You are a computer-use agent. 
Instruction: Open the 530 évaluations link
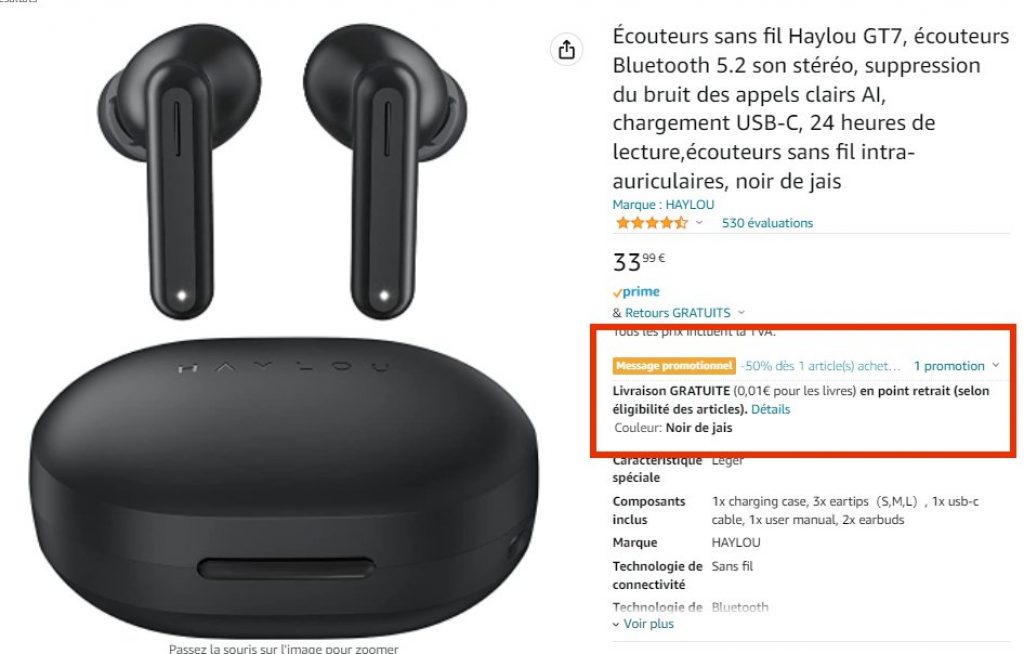(x=767, y=223)
